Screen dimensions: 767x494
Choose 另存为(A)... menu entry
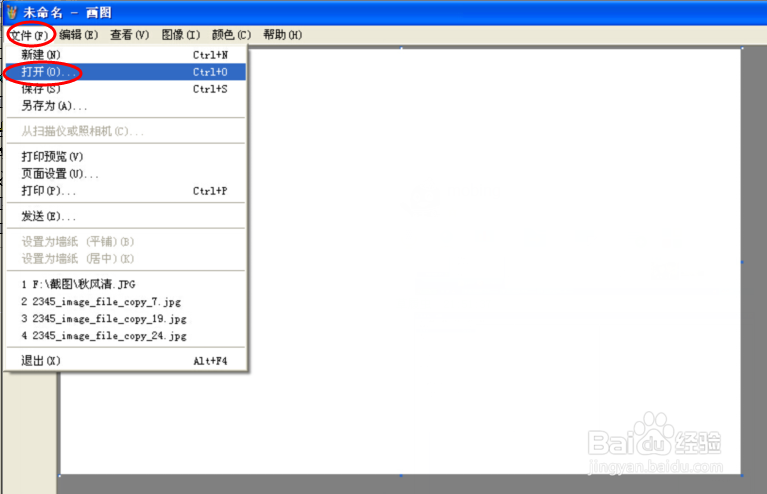tap(126, 106)
